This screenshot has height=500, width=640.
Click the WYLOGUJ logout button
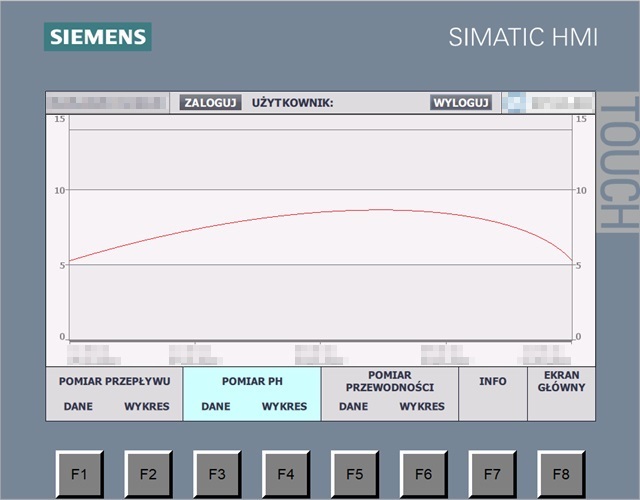pos(461,102)
